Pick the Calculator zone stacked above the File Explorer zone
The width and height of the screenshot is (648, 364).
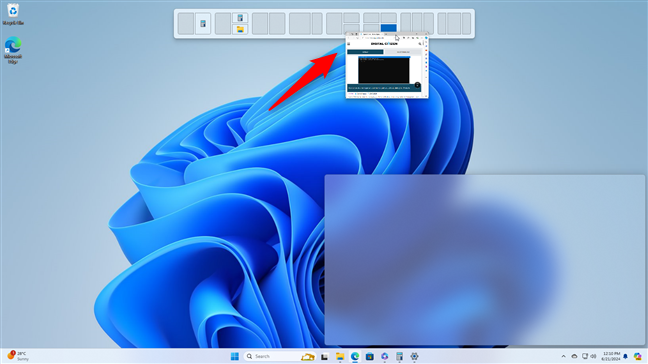click(240, 18)
